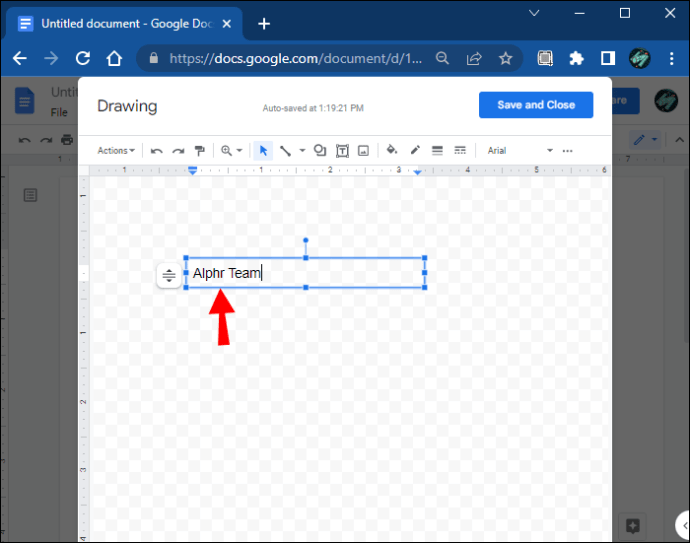Click the Save and Close button
This screenshot has height=543, width=690.
(x=535, y=105)
